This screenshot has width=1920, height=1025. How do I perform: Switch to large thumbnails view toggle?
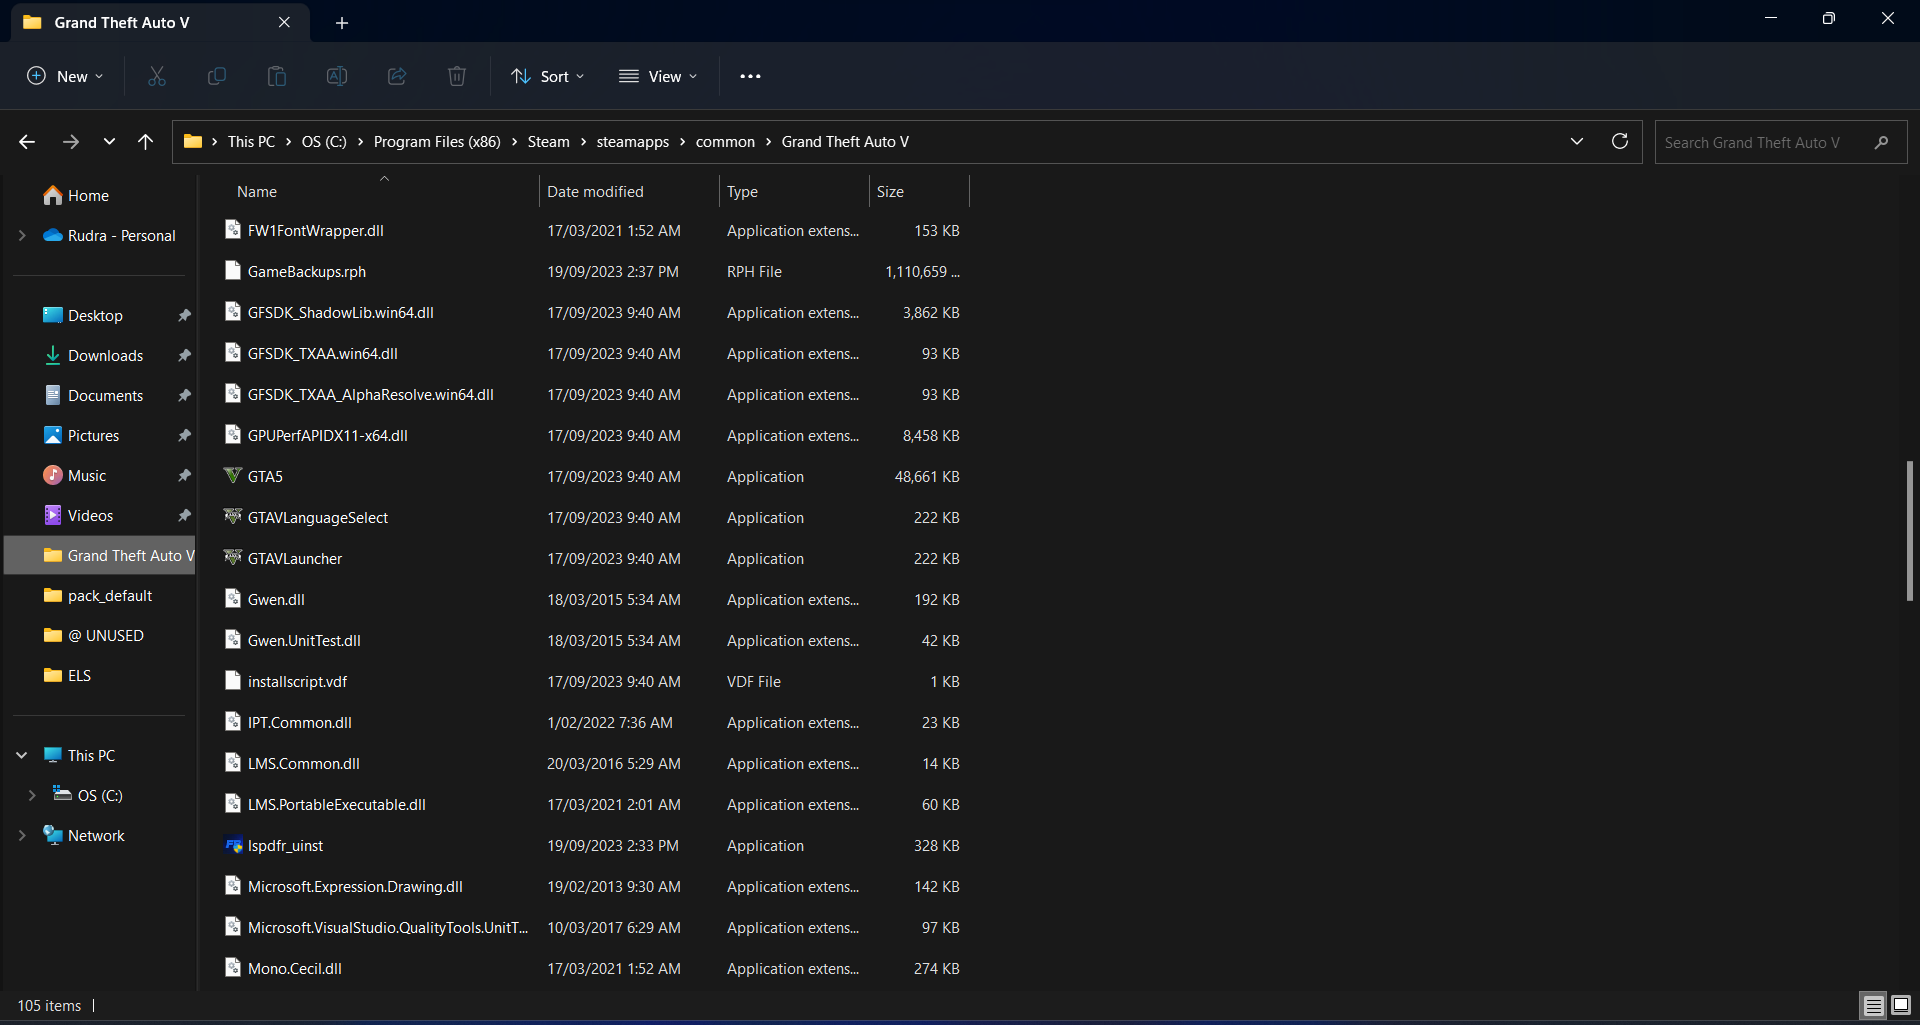pos(1901,1005)
